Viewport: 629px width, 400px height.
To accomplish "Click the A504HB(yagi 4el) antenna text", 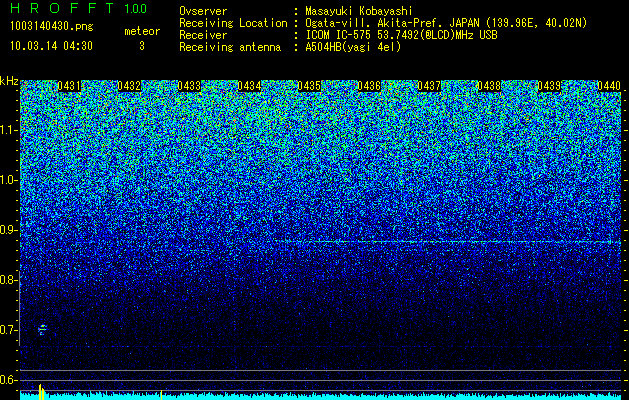I will (353, 47).
